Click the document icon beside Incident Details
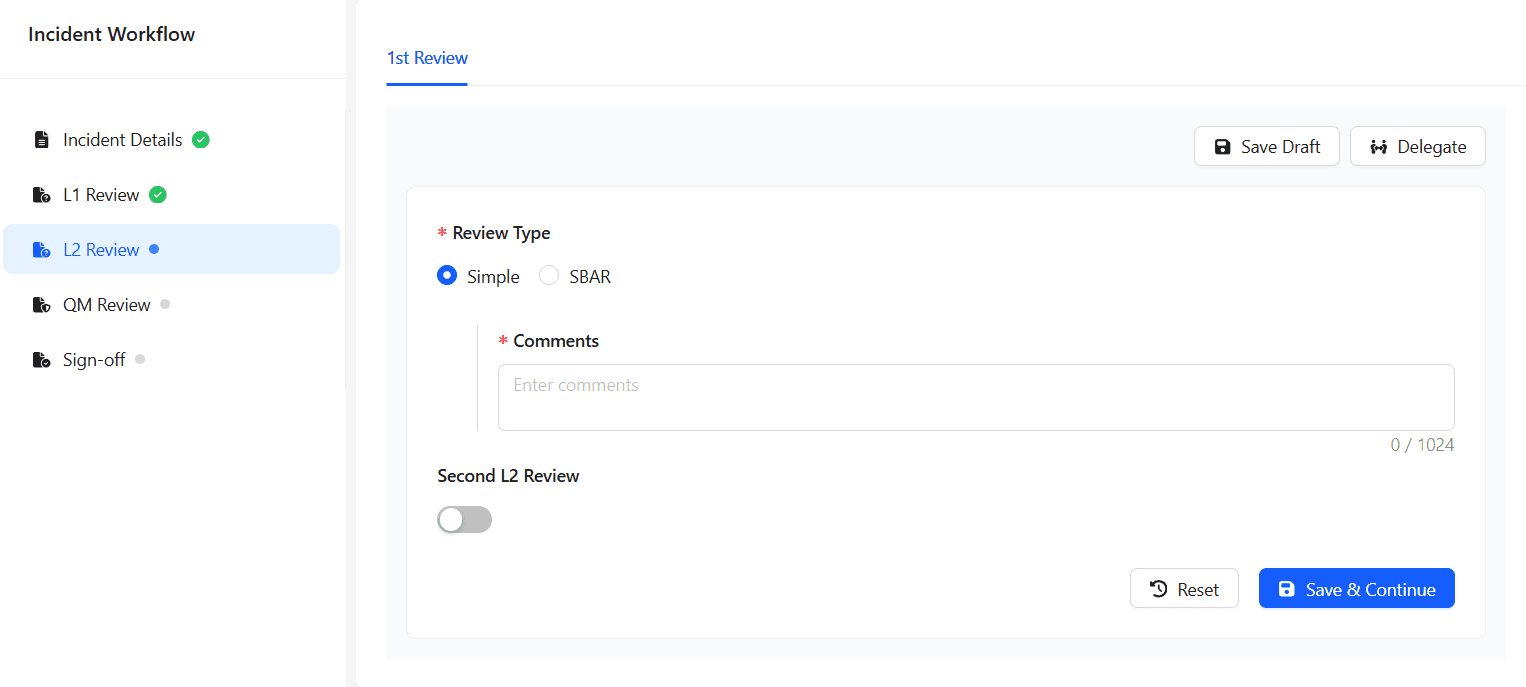 tap(42, 139)
